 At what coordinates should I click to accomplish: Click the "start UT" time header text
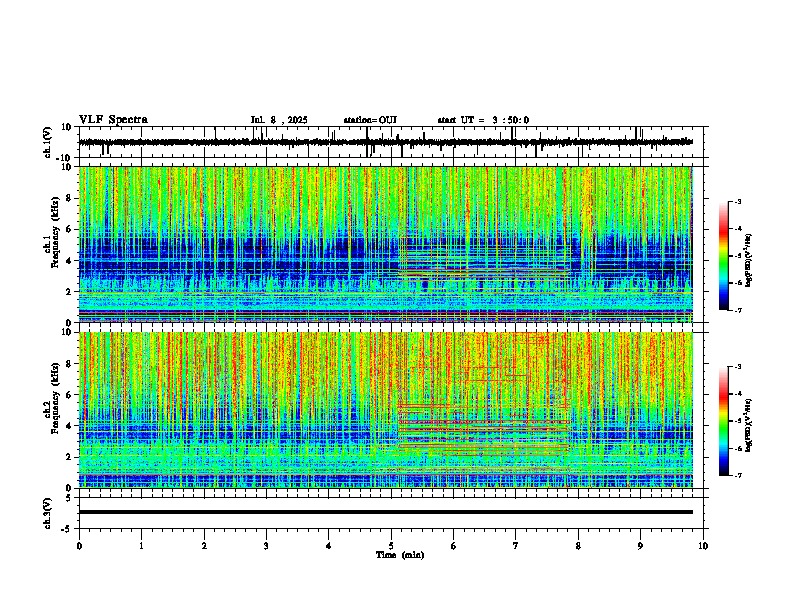click(x=483, y=120)
